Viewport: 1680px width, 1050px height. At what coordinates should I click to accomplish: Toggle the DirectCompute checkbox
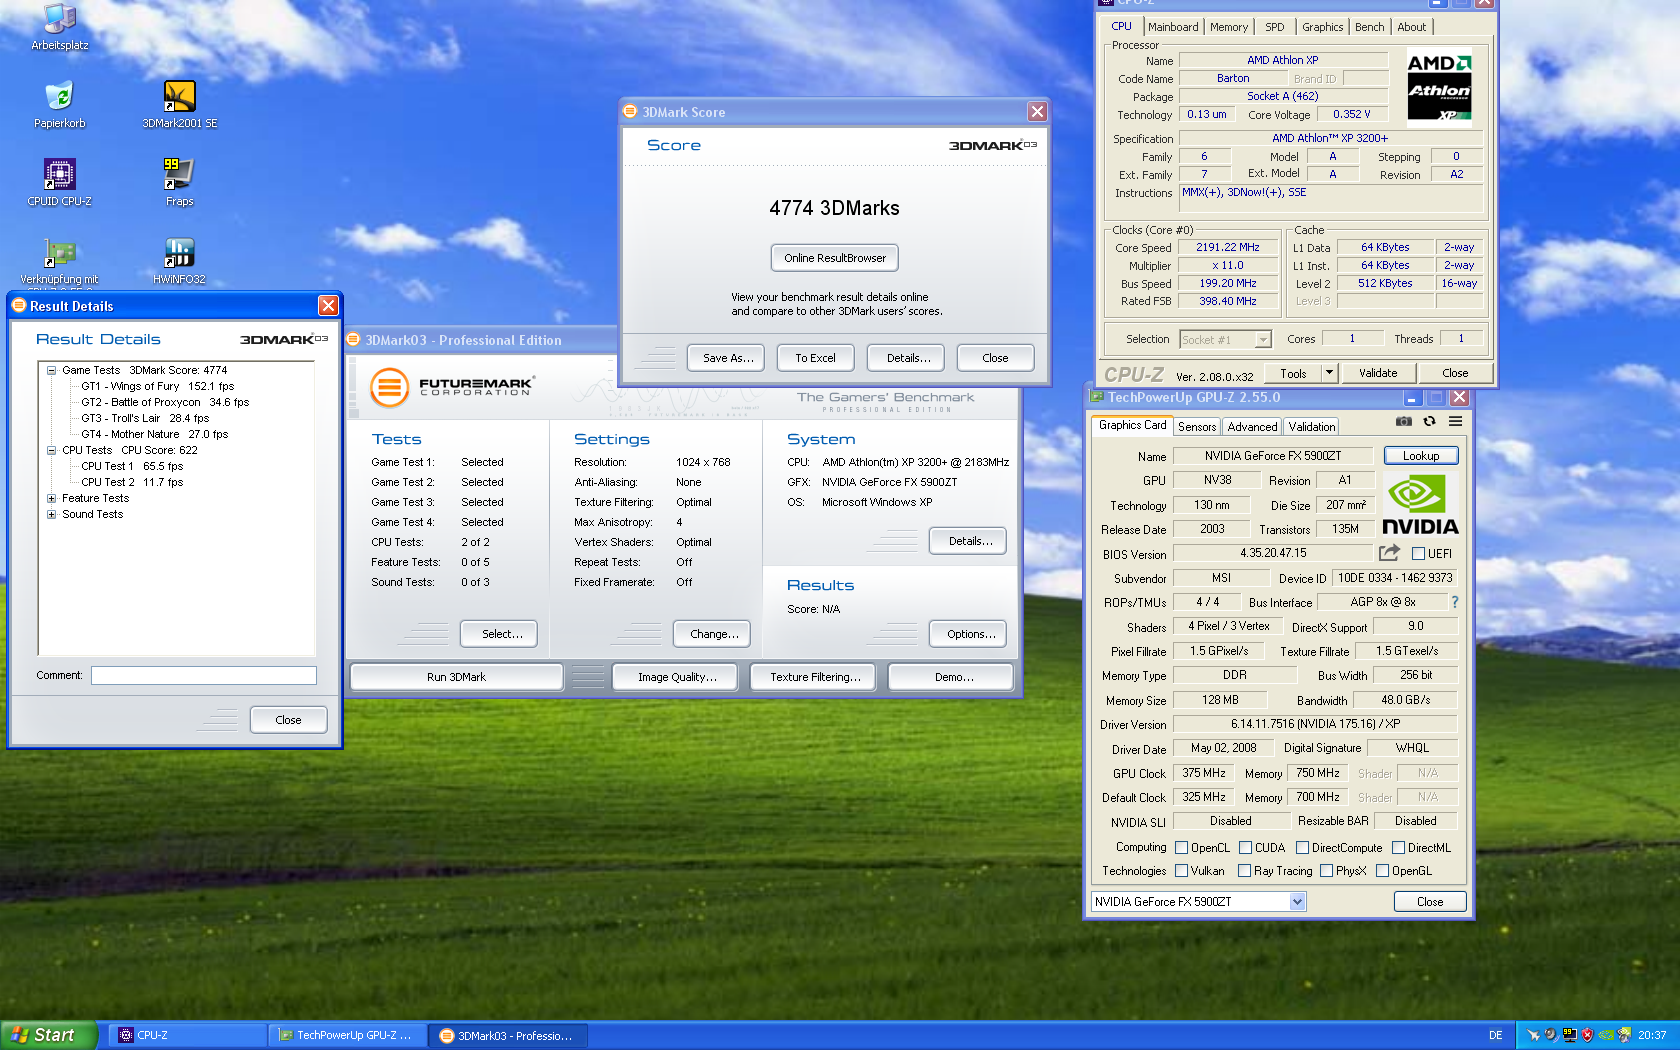point(1302,847)
